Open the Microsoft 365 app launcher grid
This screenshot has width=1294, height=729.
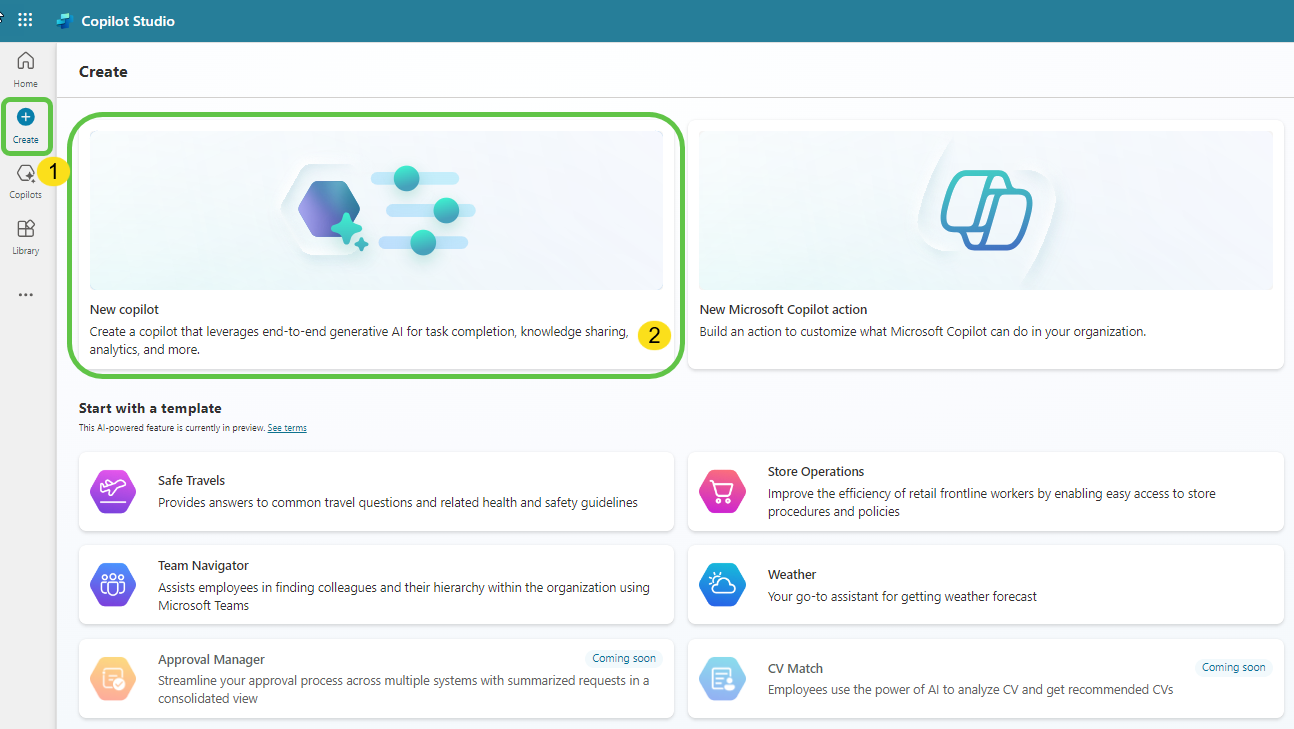tap(25, 19)
